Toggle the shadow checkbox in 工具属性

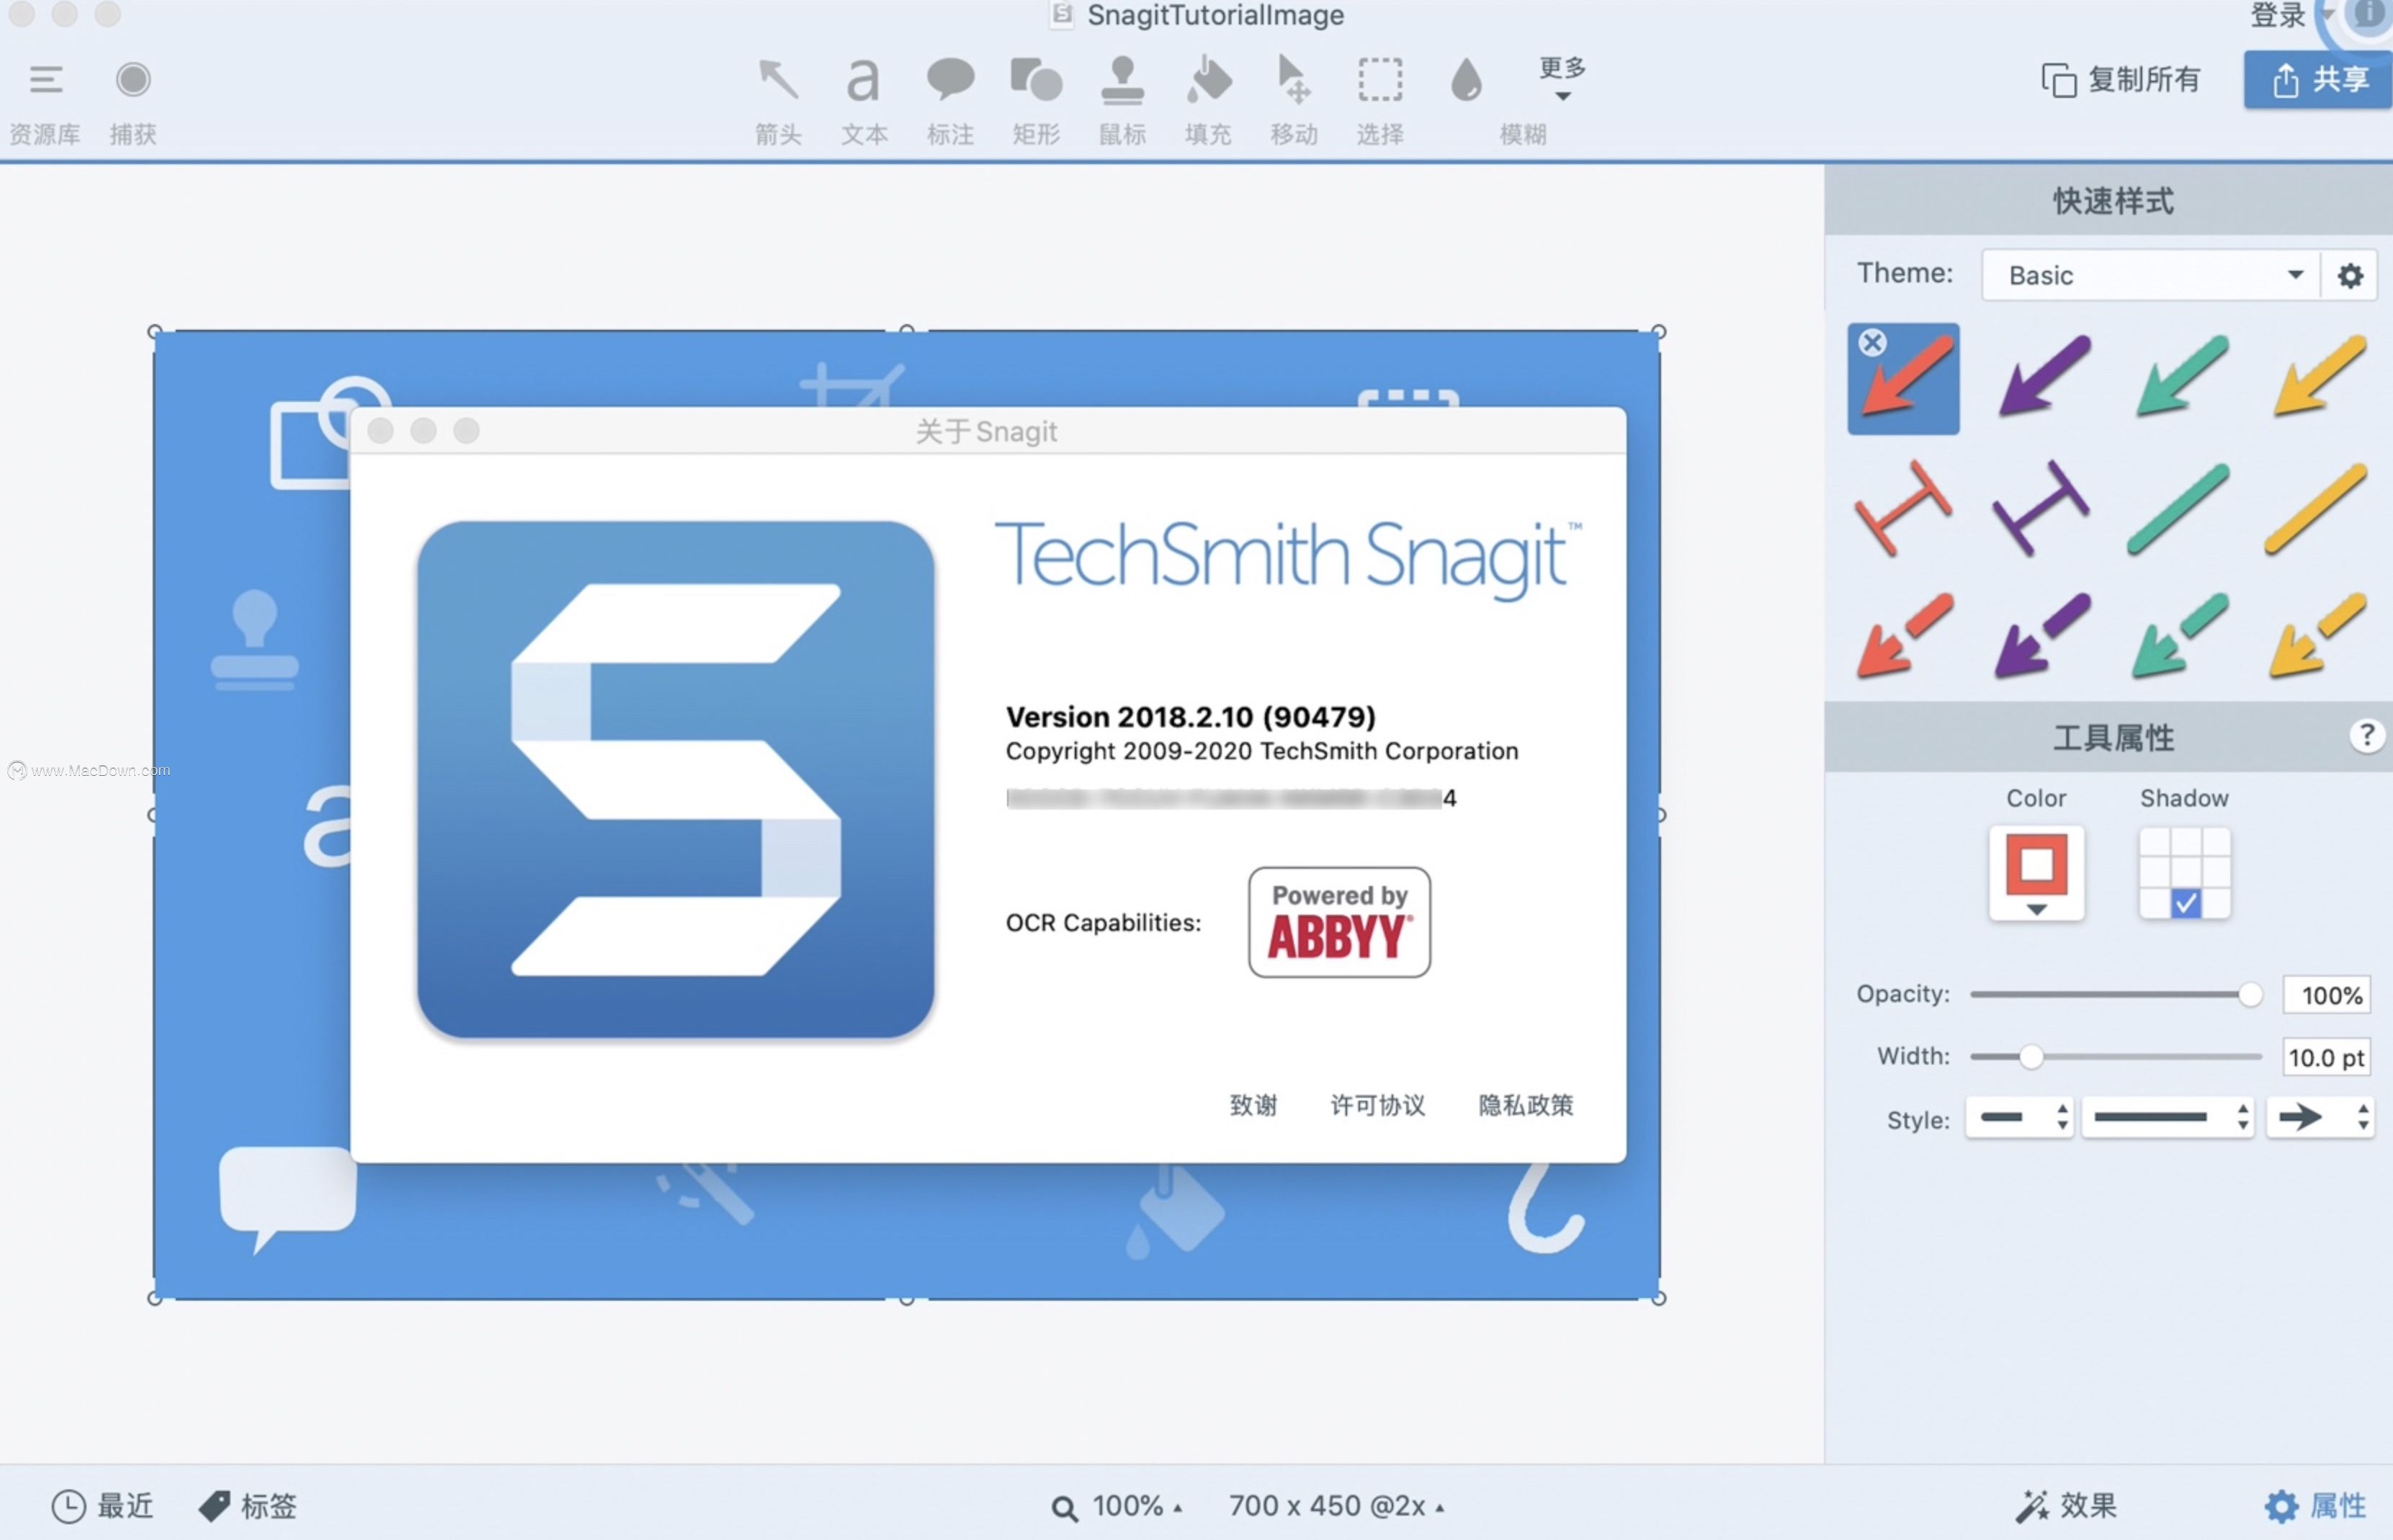tap(2185, 903)
